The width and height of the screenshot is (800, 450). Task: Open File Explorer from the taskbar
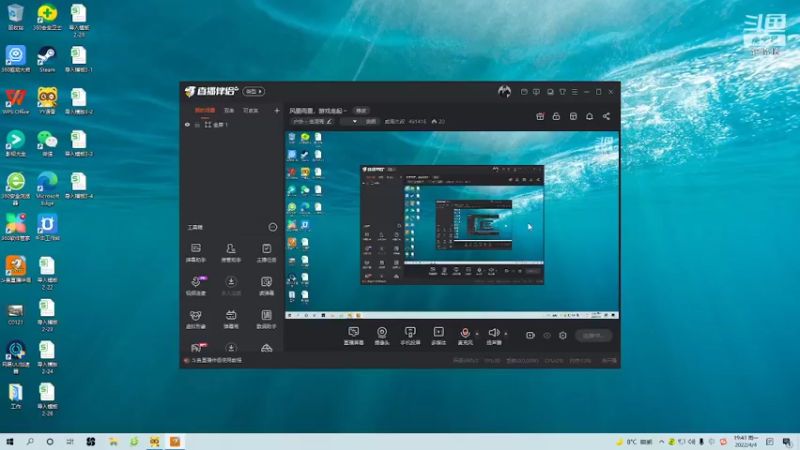113,441
